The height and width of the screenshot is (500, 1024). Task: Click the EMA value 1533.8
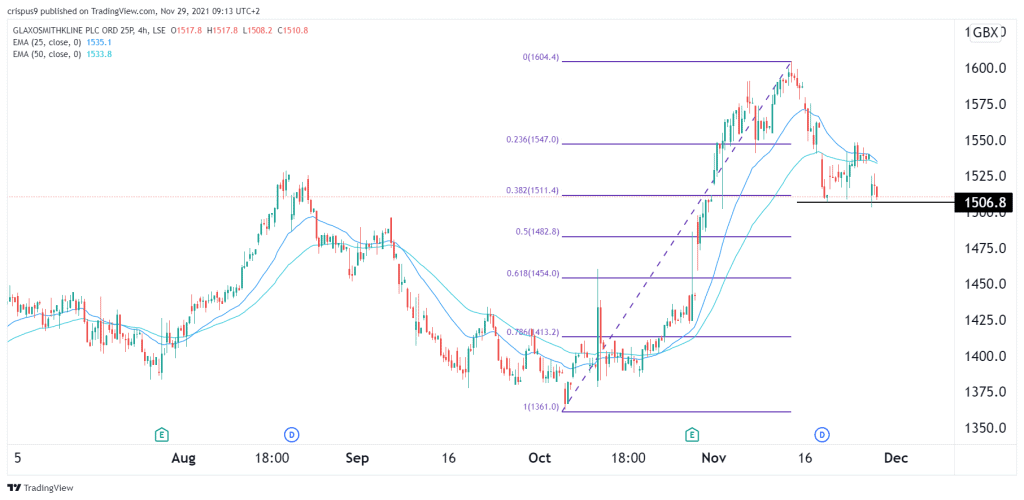tap(99, 54)
